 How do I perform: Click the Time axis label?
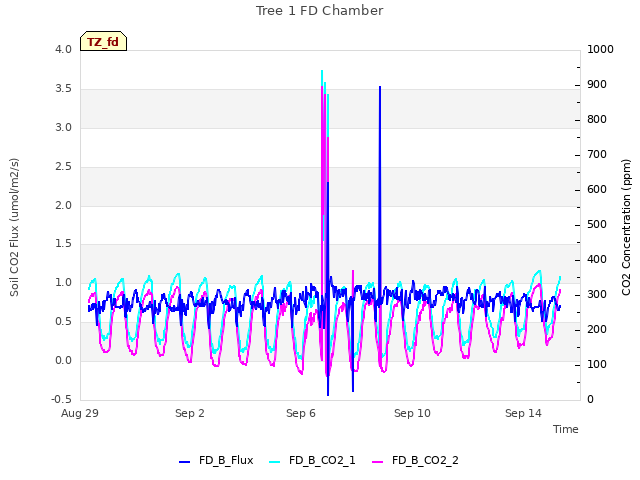coord(566,429)
